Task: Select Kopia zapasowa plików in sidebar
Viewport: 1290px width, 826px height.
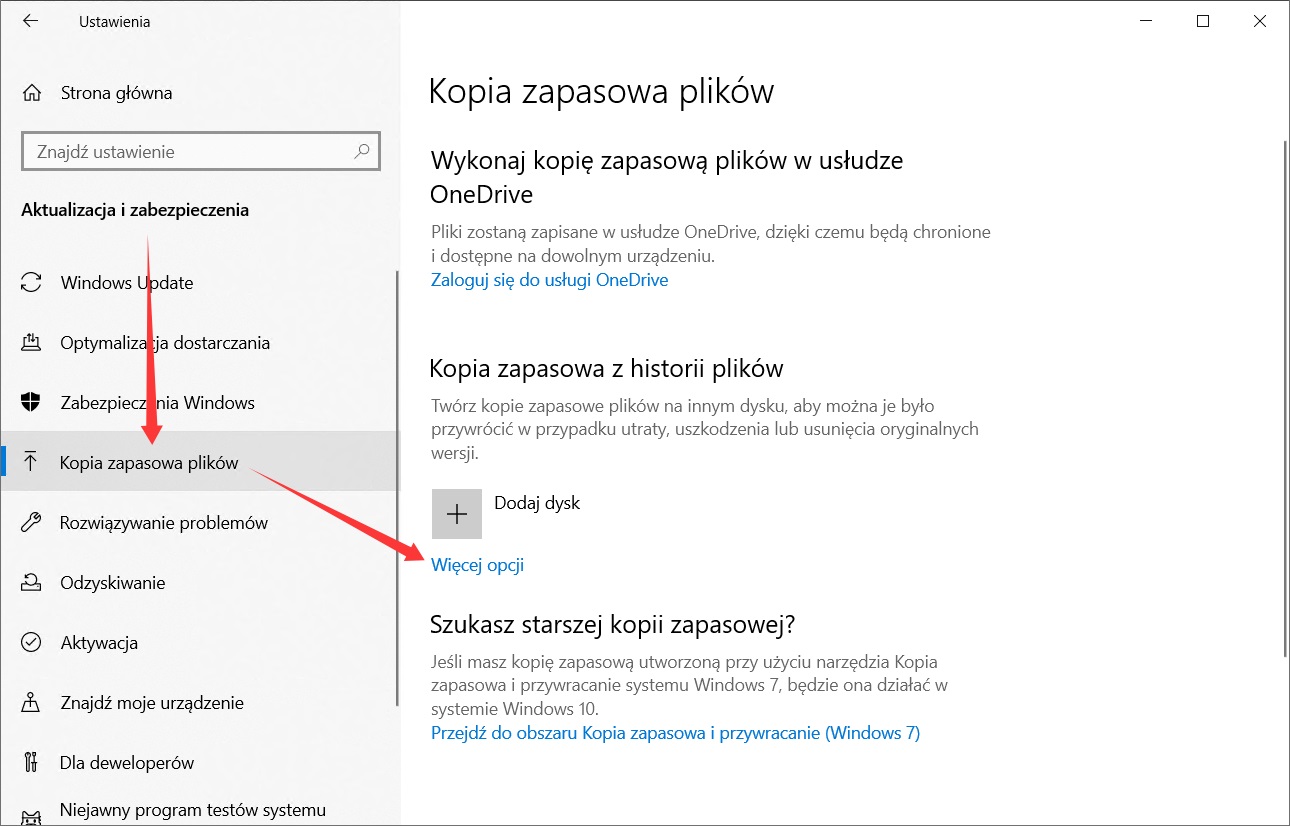Action: 149,463
